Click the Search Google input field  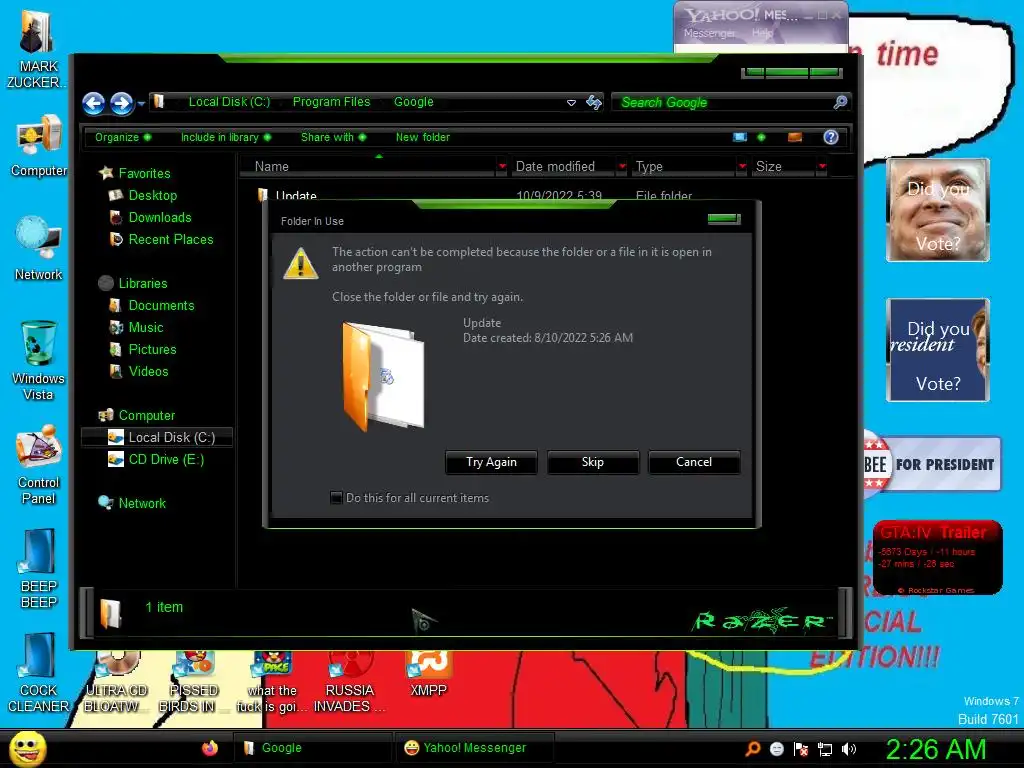tap(722, 103)
